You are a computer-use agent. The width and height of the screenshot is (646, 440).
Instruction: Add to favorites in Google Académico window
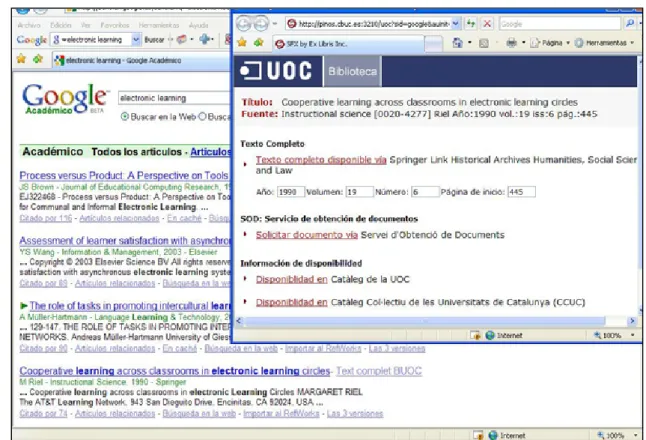click(38, 59)
